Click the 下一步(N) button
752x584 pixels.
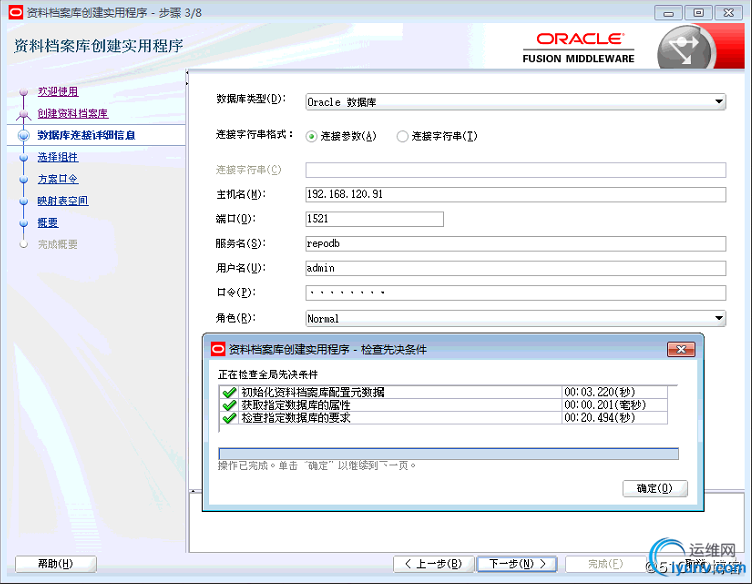[x=517, y=564]
